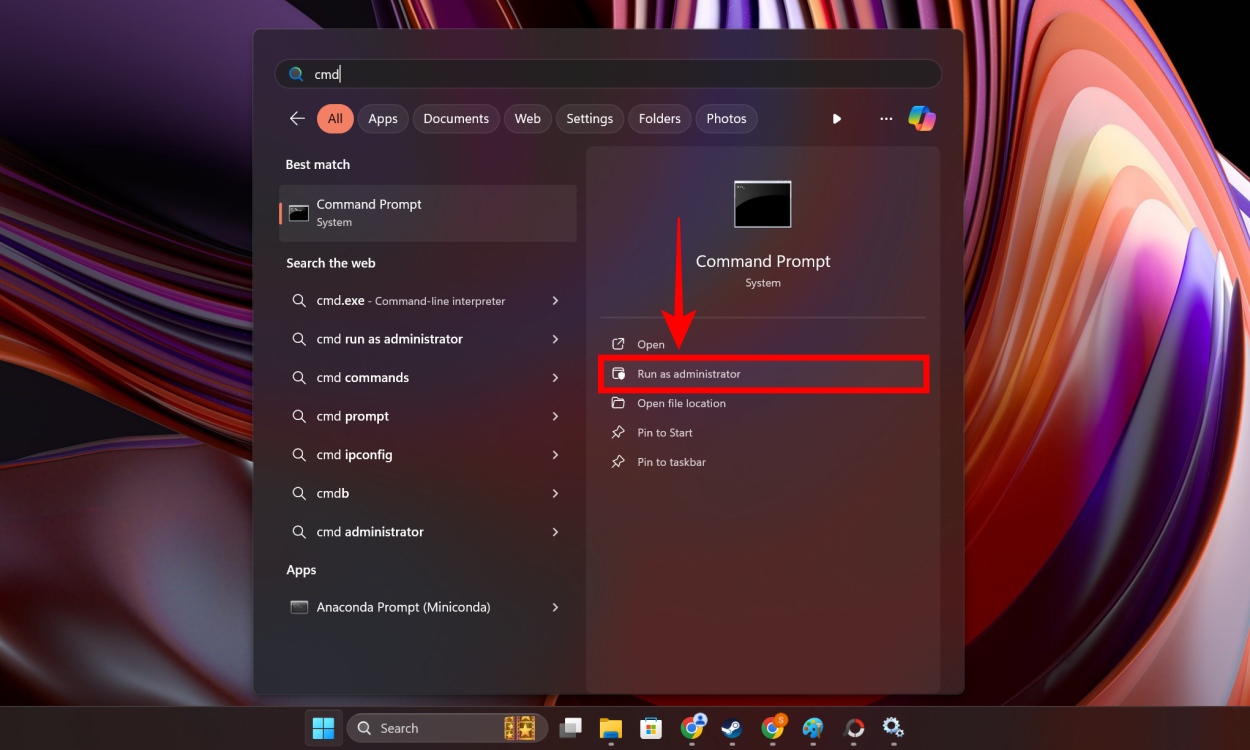1250x750 pixels.
Task: Launch Steam from the taskbar
Action: [x=732, y=728]
